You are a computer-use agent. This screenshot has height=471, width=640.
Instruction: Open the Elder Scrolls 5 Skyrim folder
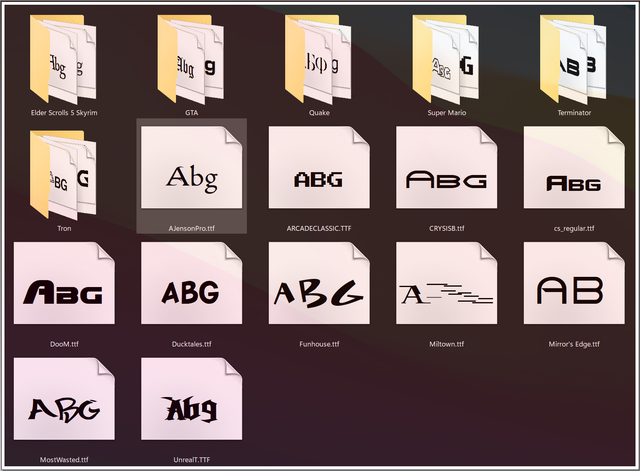pos(63,60)
